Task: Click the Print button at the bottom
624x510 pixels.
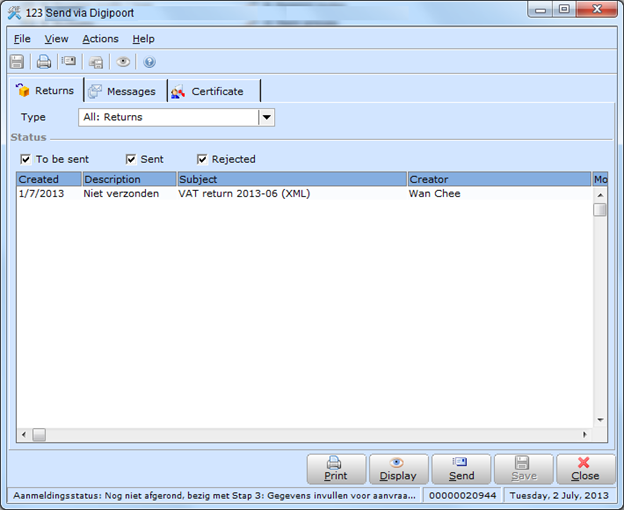Action: pos(336,469)
